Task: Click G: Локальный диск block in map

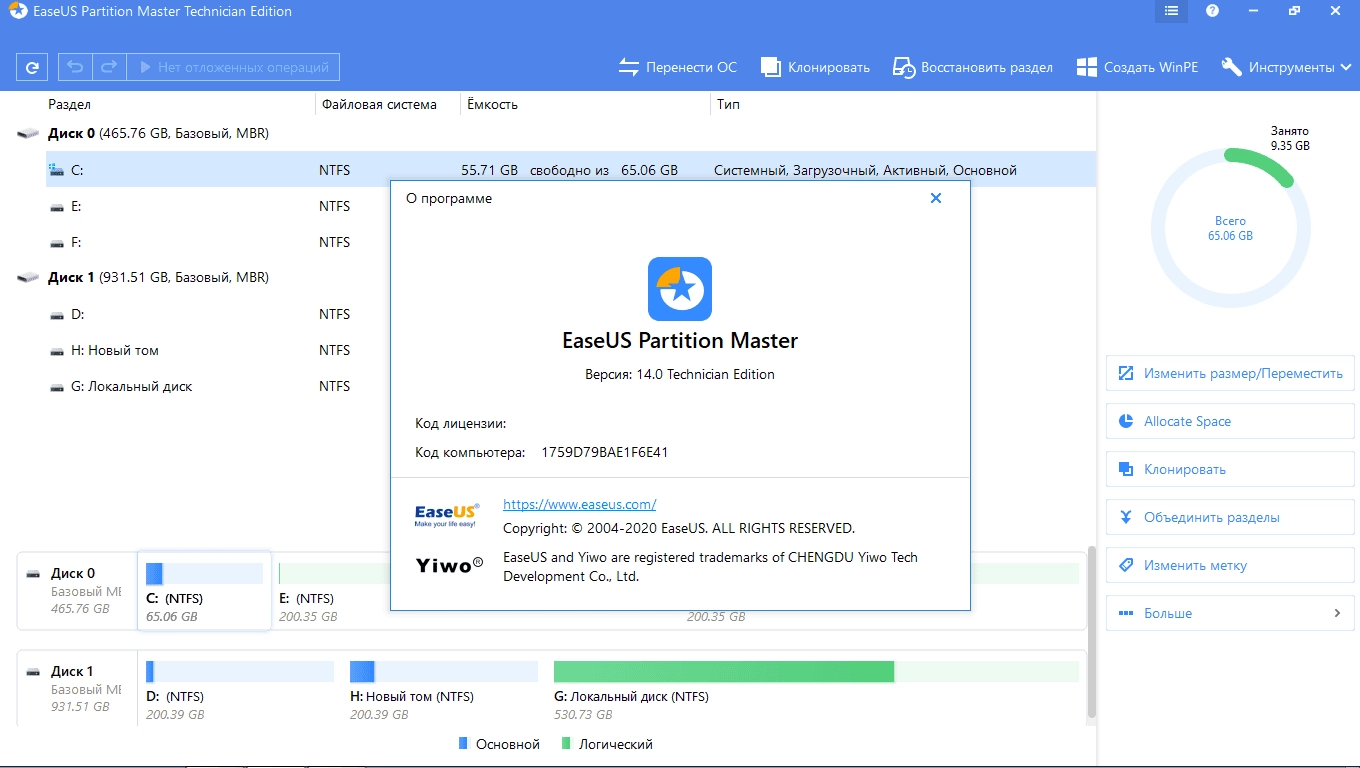Action: (816, 691)
